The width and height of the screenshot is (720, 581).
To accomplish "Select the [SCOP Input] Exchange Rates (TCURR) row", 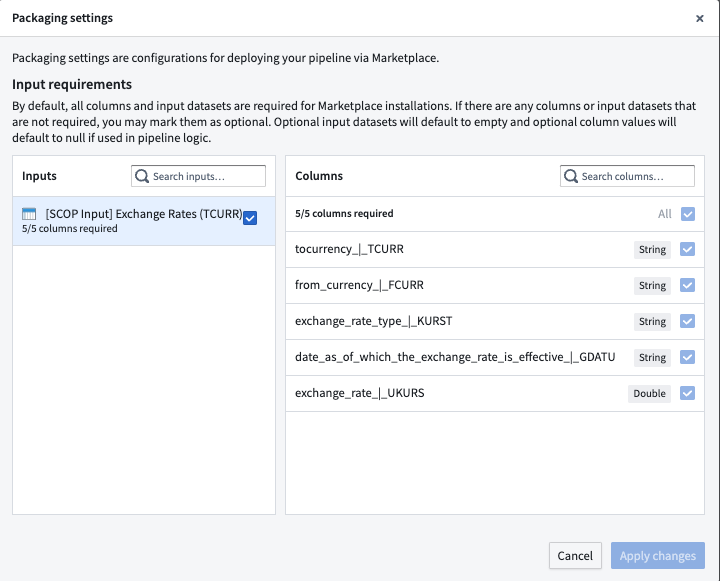I will 144,221.
